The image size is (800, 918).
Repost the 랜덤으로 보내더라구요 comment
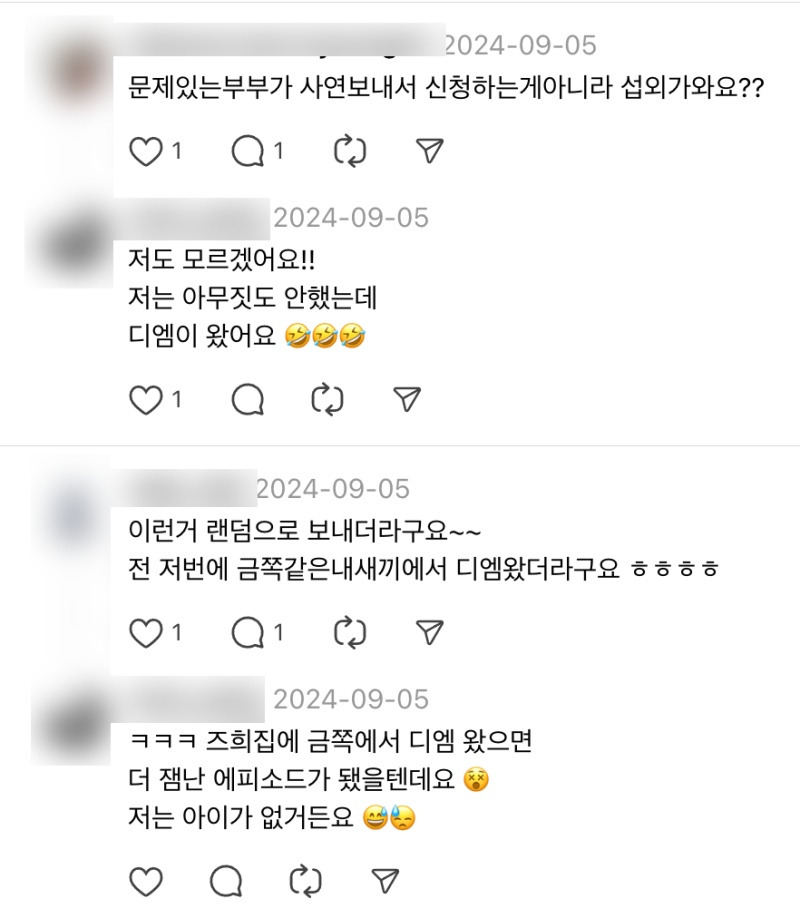[x=350, y=632]
